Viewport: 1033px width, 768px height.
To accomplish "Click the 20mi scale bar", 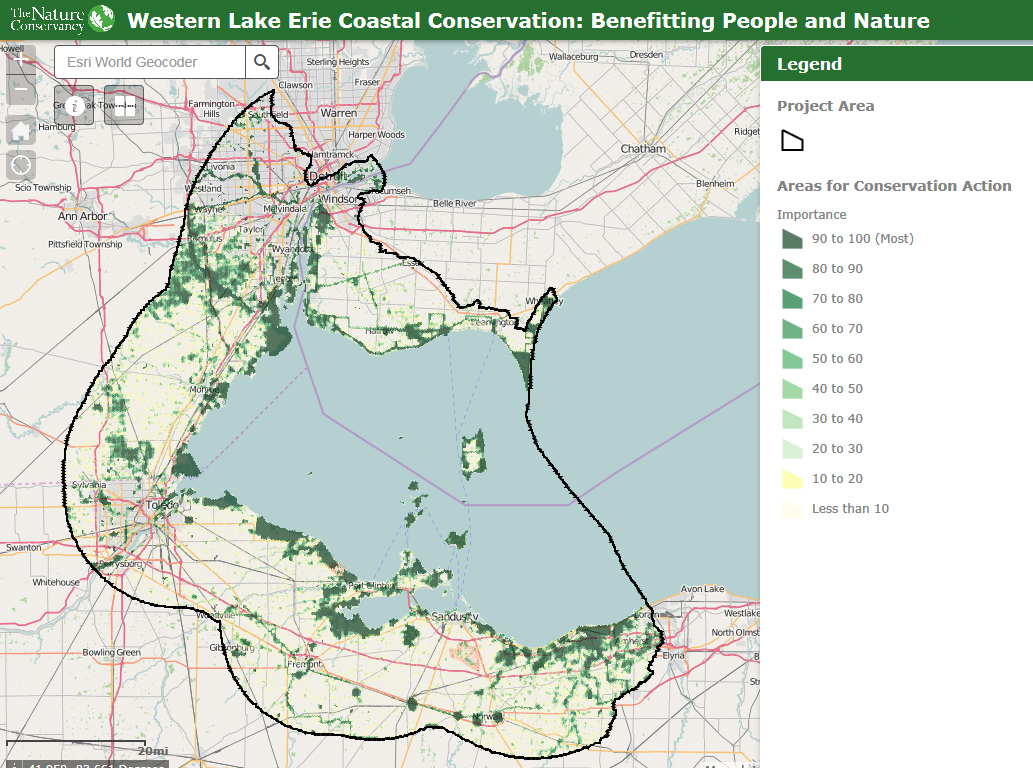I will tap(86, 748).
